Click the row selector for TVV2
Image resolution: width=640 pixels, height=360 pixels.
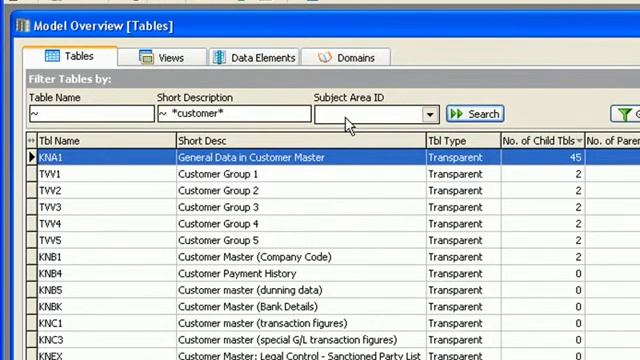31,191
